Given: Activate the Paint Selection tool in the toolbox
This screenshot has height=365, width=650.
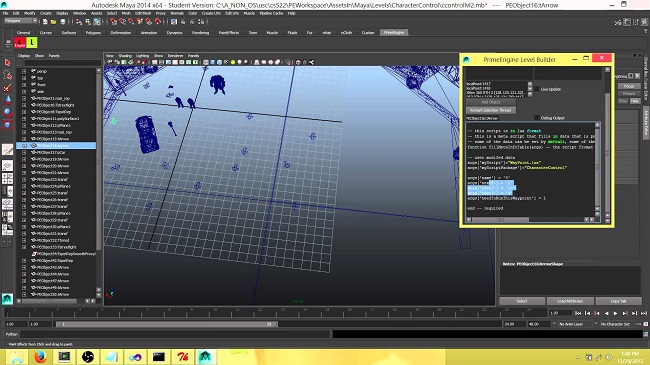Looking at the screenshot, I should [x=7, y=88].
